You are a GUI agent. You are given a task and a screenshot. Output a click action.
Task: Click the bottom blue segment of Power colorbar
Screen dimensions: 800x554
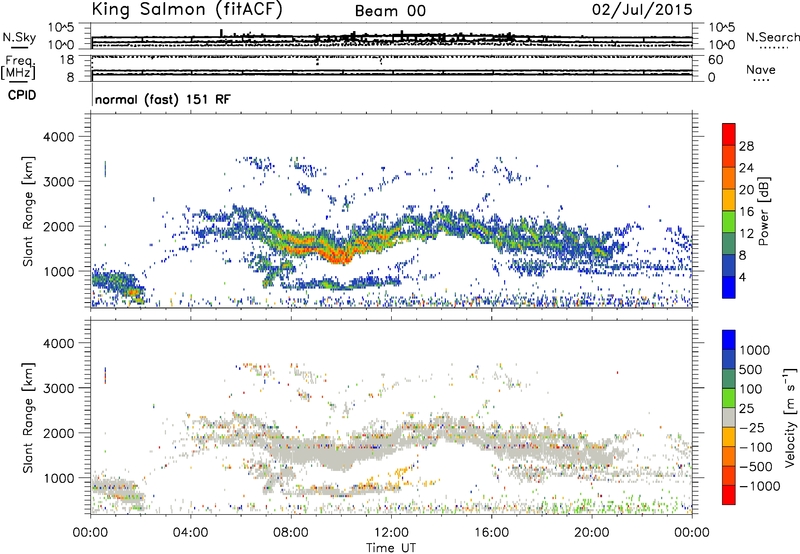[729, 287]
